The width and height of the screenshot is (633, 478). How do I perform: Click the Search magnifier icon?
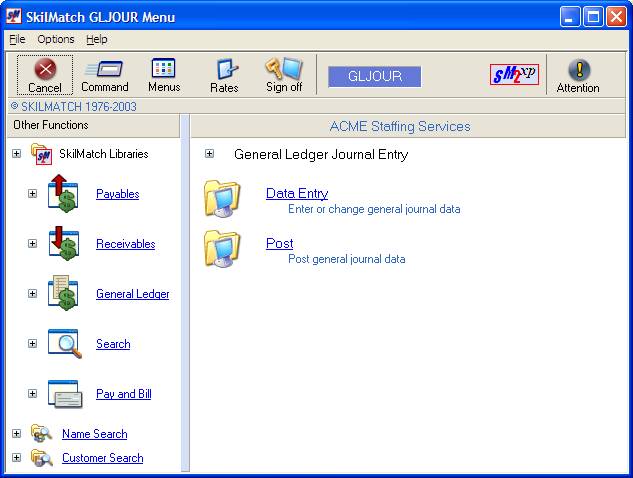pyautogui.click(x=65, y=344)
